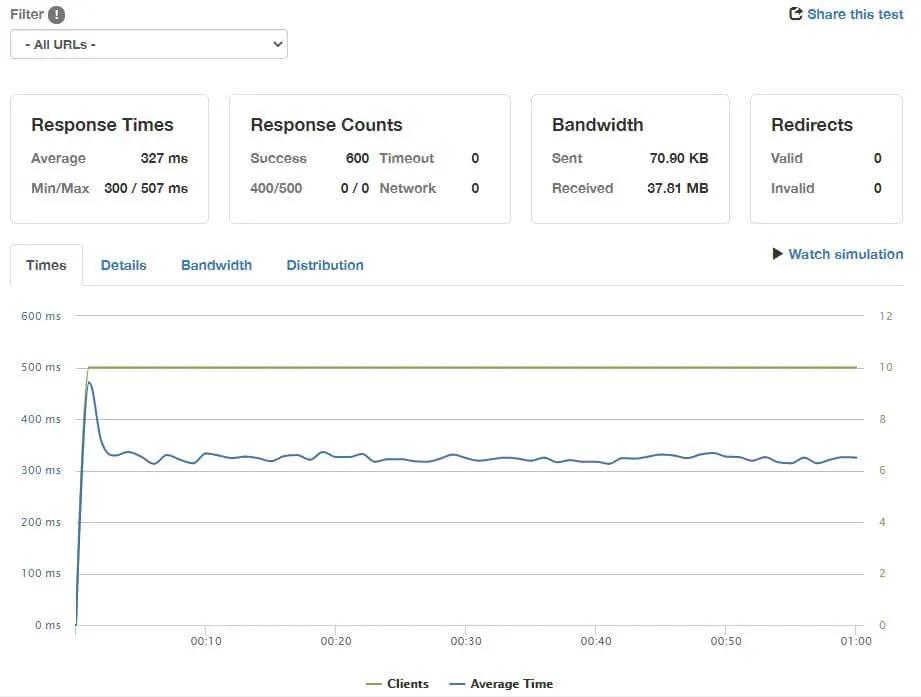Click the Filter label text
This screenshot has width=921, height=697.
click(27, 14)
